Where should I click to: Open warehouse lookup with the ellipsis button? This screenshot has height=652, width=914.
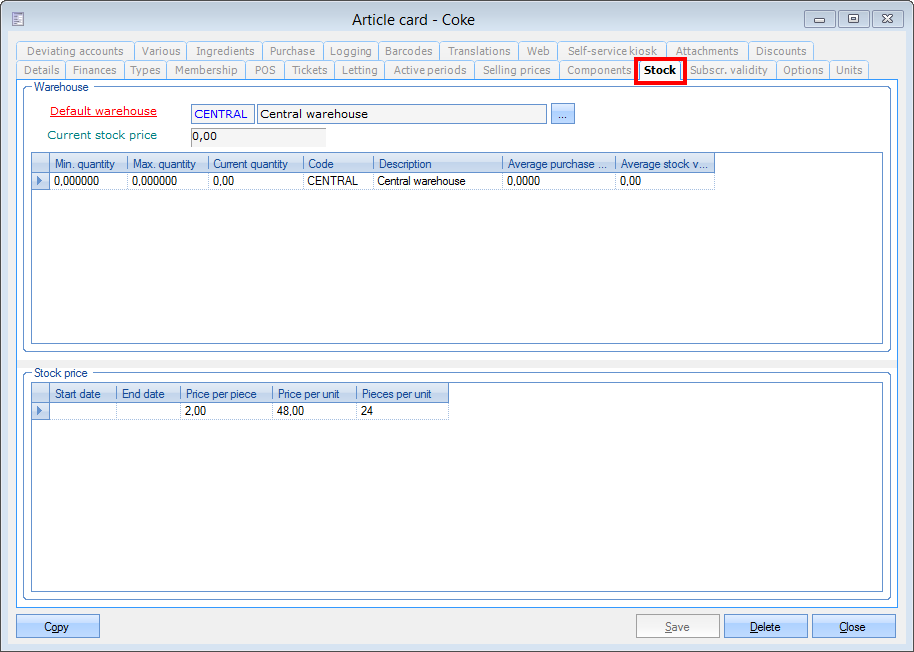pyautogui.click(x=562, y=114)
